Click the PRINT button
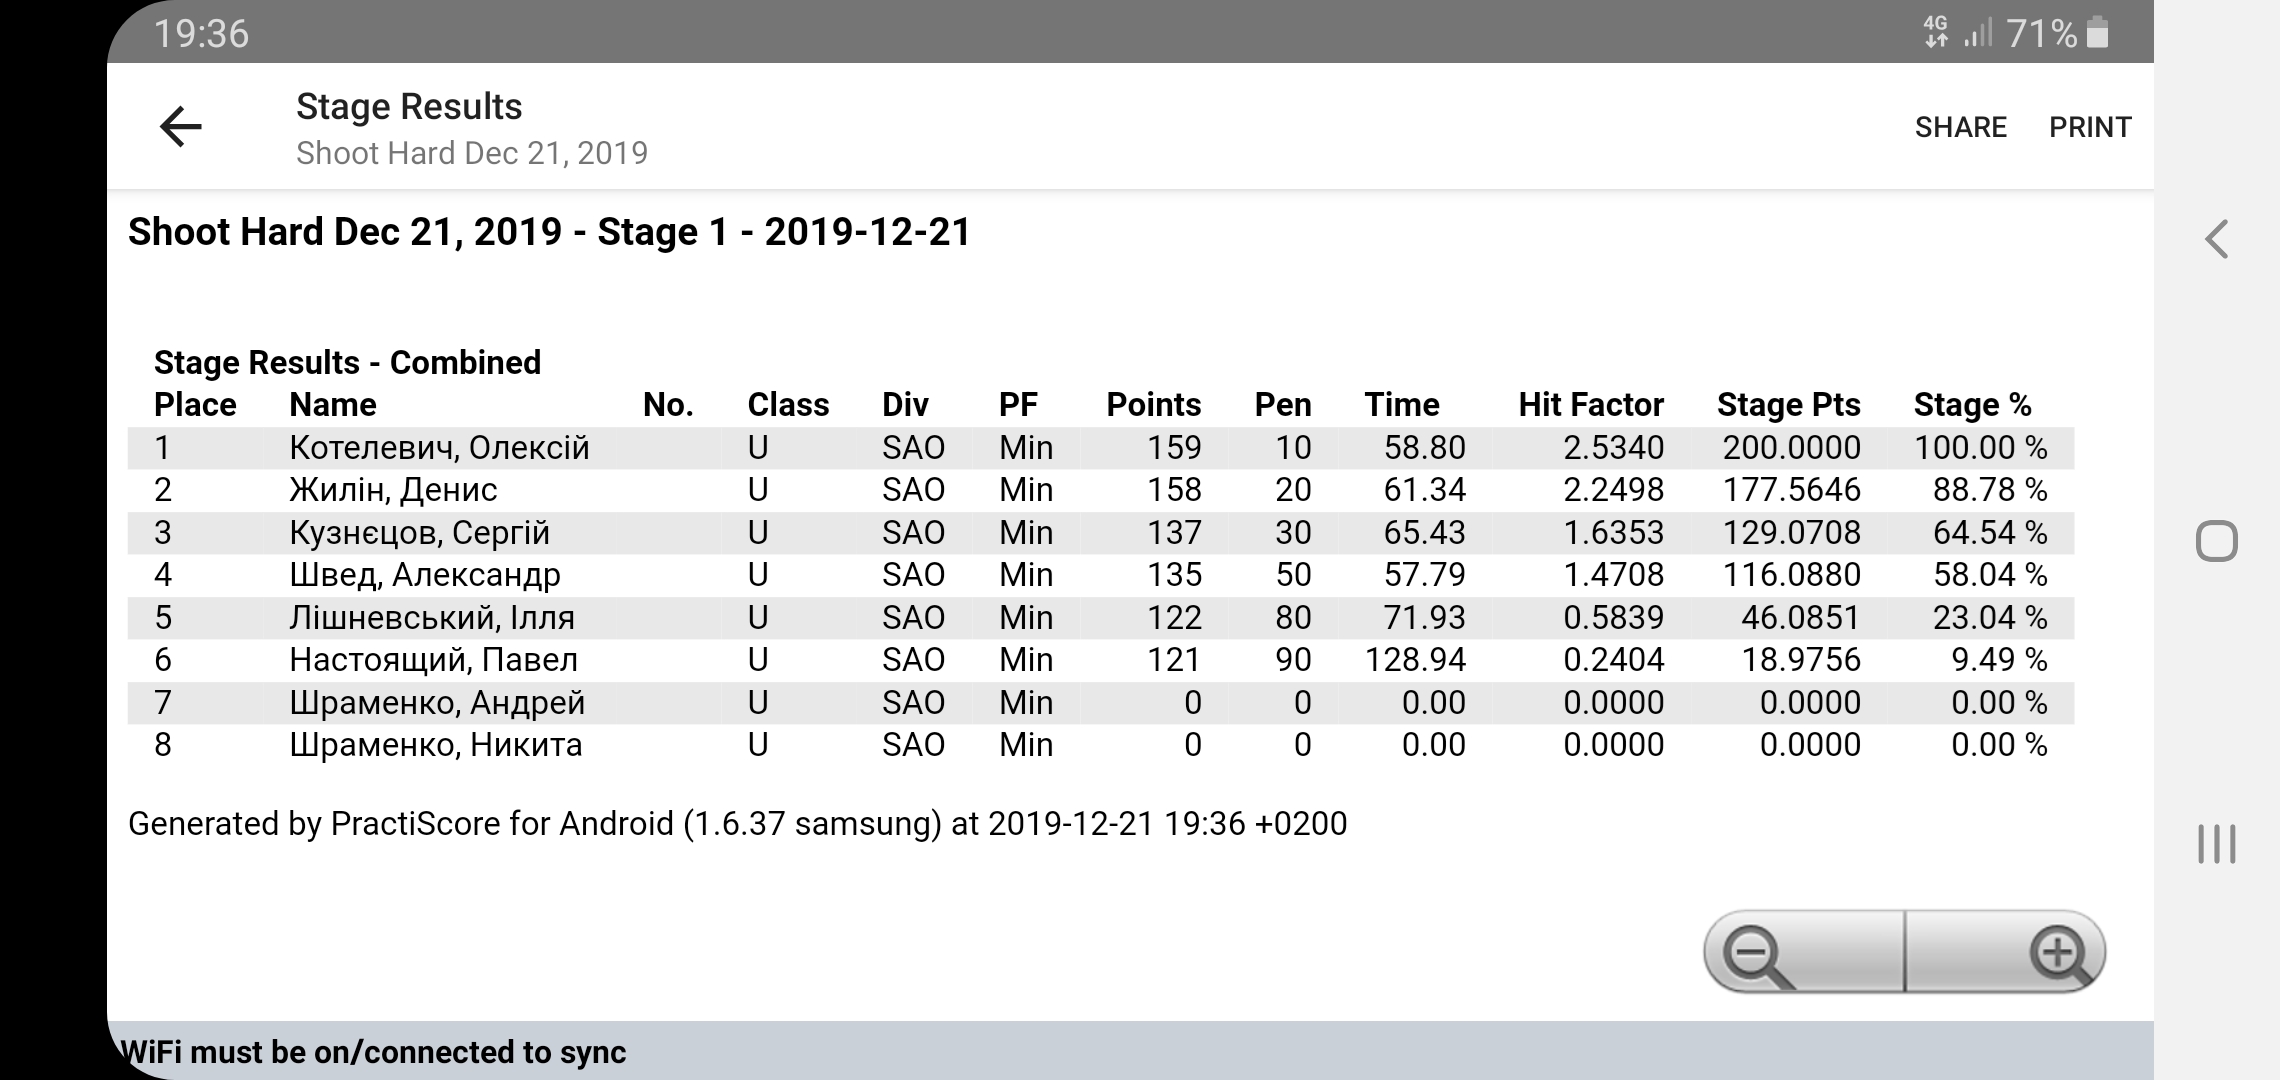 (x=2090, y=127)
